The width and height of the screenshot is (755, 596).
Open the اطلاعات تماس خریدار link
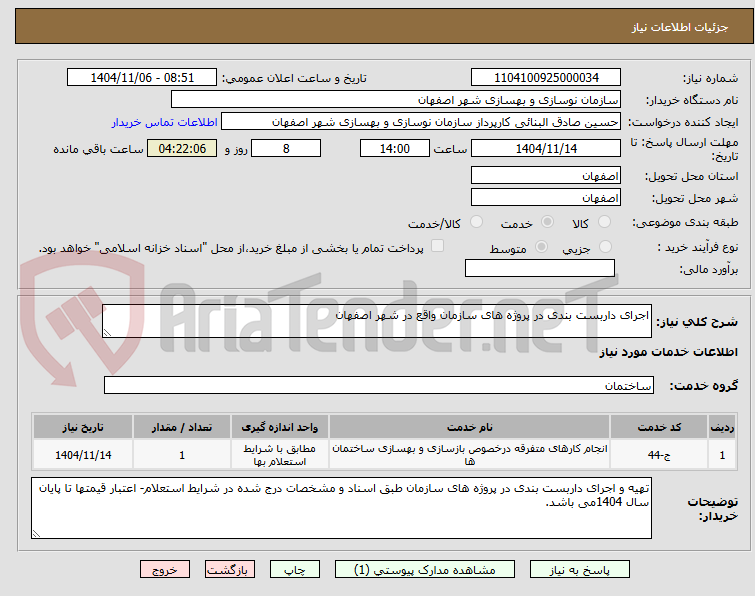click(165, 122)
